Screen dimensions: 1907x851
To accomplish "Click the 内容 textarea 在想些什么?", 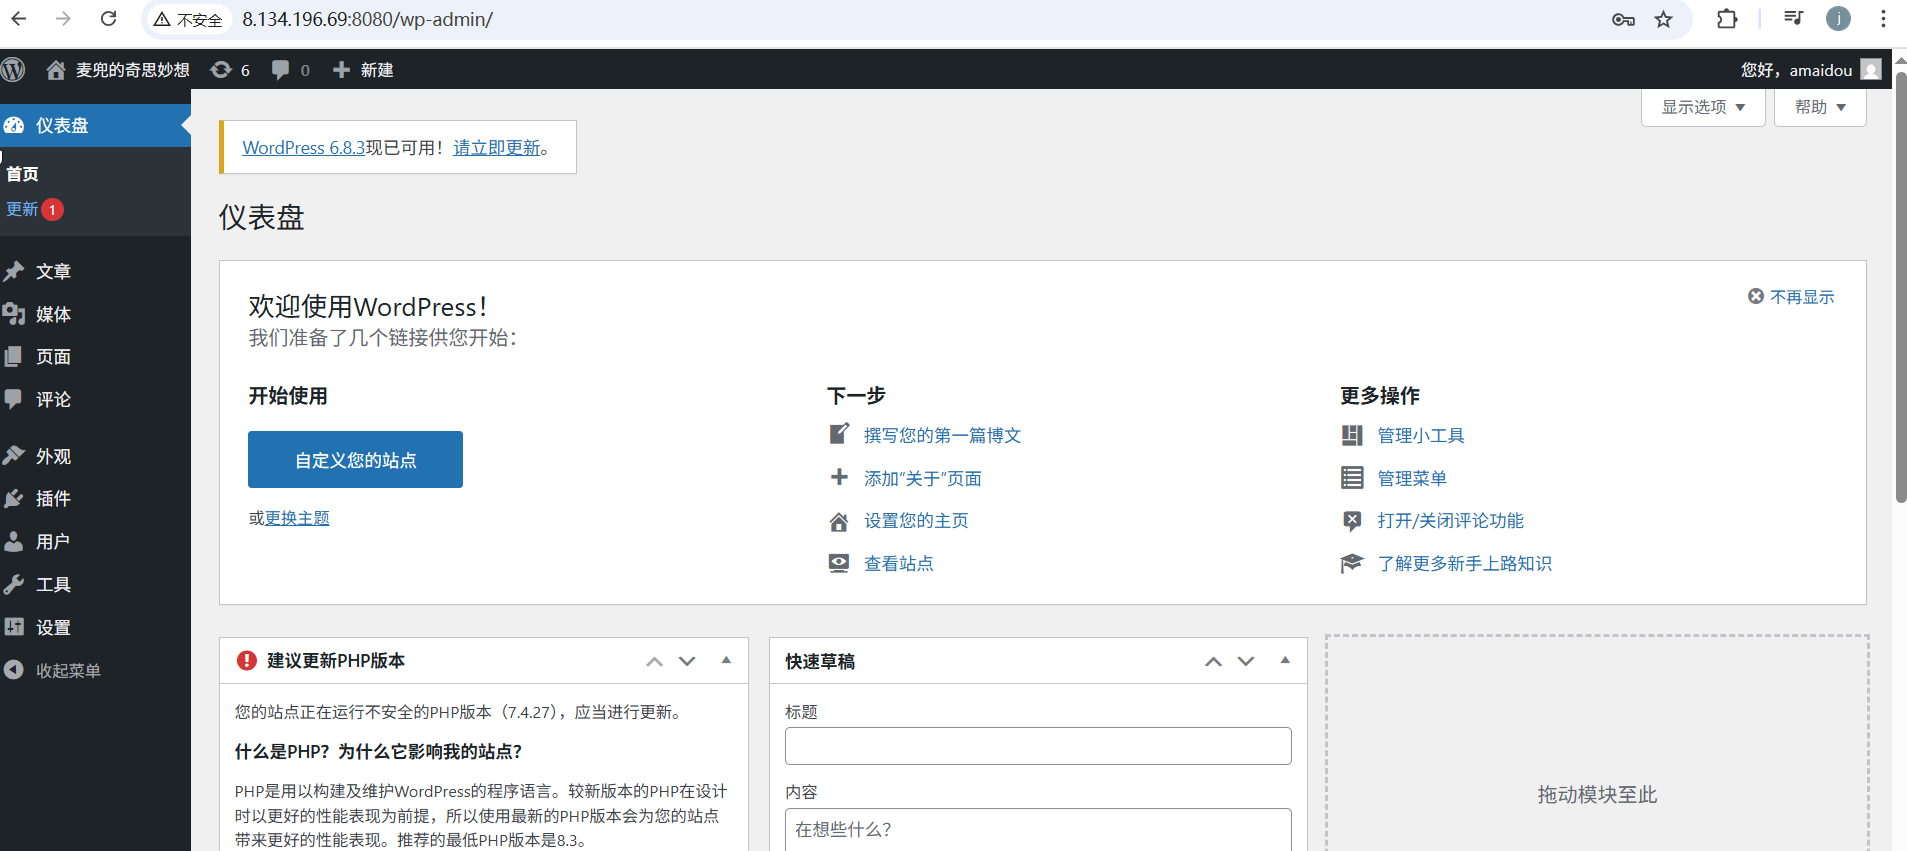I will tap(1038, 830).
